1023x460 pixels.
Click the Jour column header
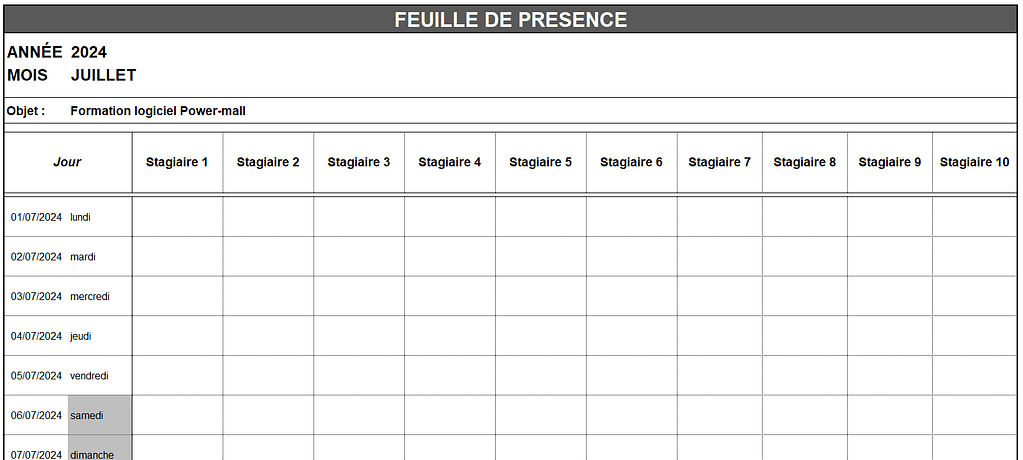pos(68,162)
